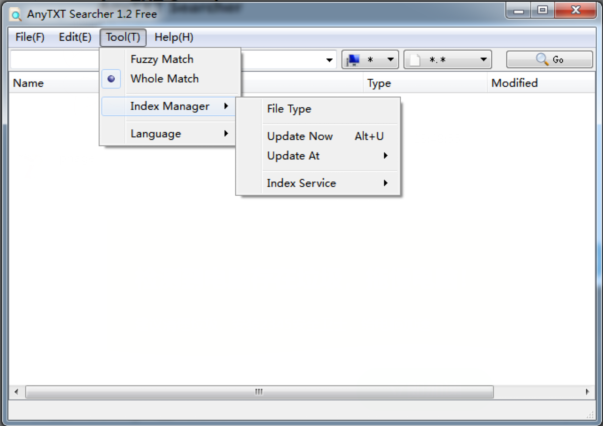Click the horizontal scrollbar thumb
The image size is (603, 426).
point(260,392)
